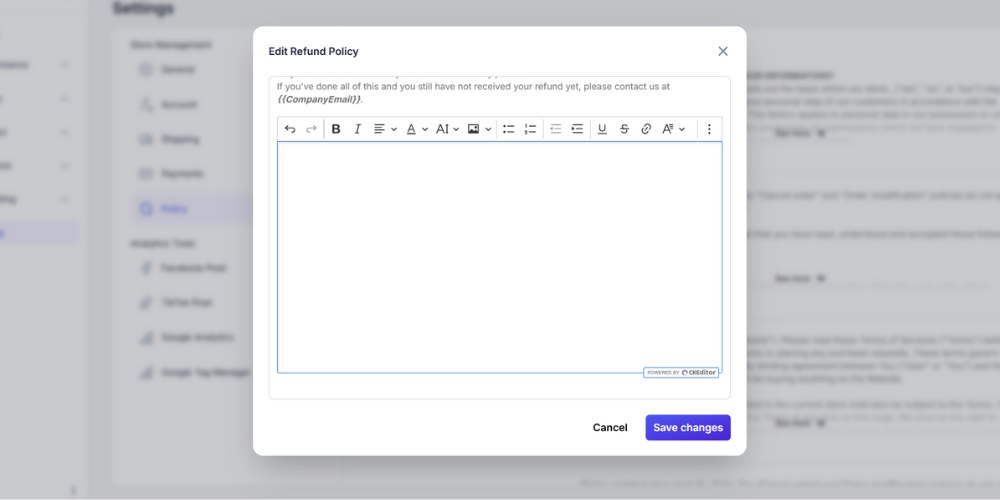The width and height of the screenshot is (1000, 500).
Task: Close the Edit Refund Policy dialog
Action: (723, 51)
